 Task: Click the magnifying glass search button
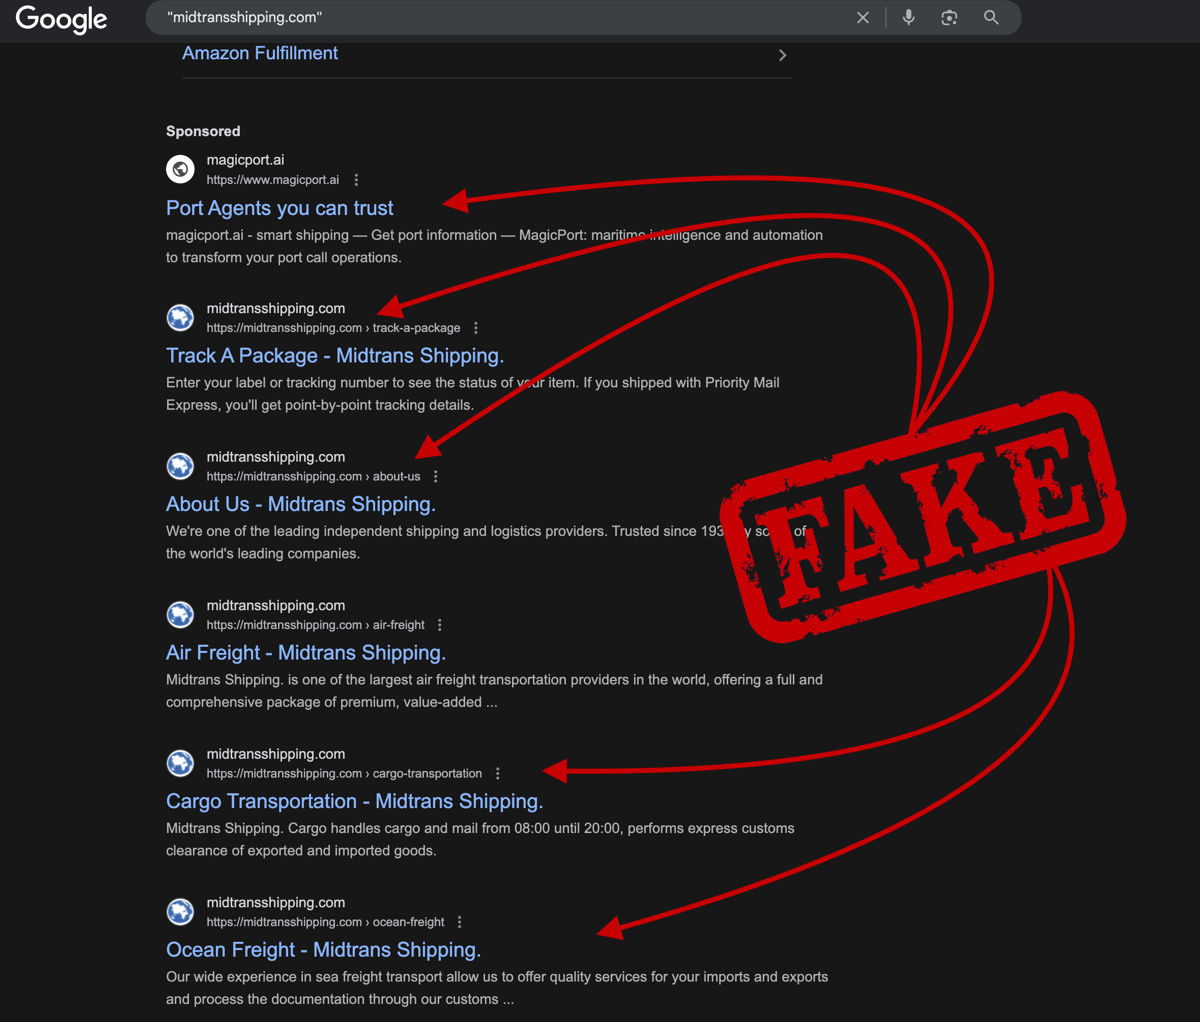(x=991, y=18)
